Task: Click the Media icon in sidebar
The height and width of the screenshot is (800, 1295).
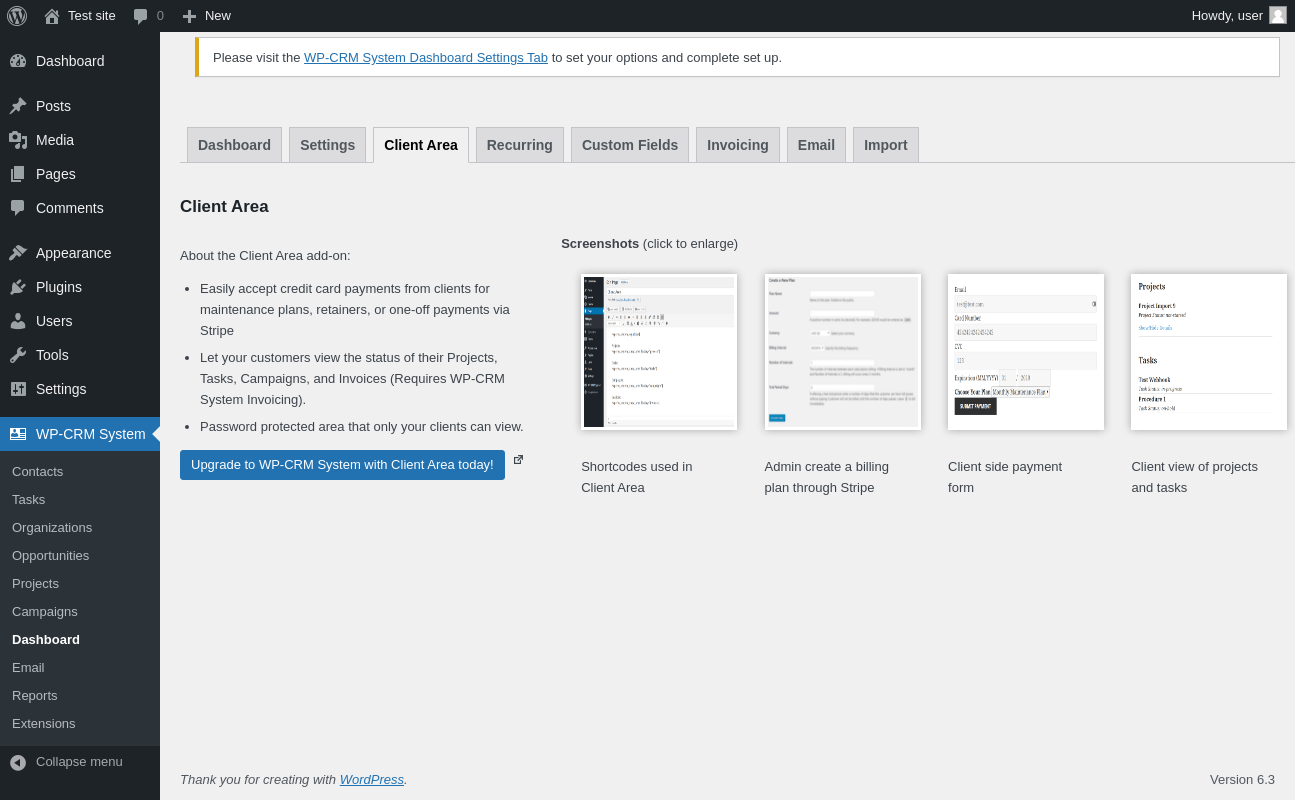Action: coord(18,140)
